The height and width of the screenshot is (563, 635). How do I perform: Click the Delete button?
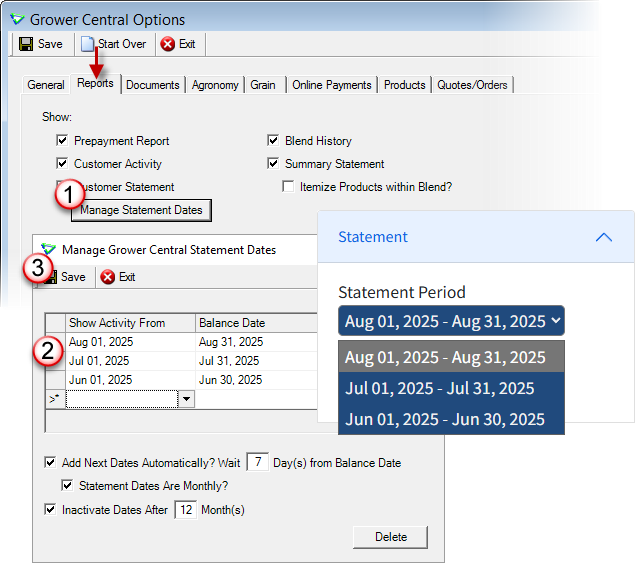coord(391,537)
